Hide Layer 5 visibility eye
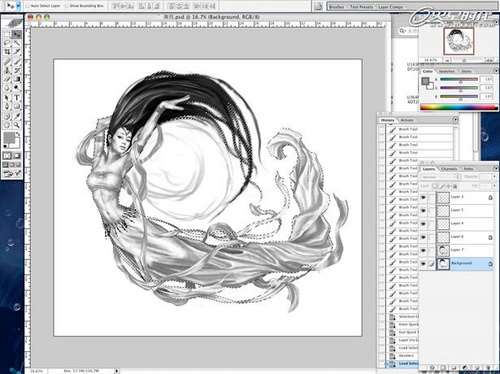This screenshot has width=500, height=374. point(424,210)
